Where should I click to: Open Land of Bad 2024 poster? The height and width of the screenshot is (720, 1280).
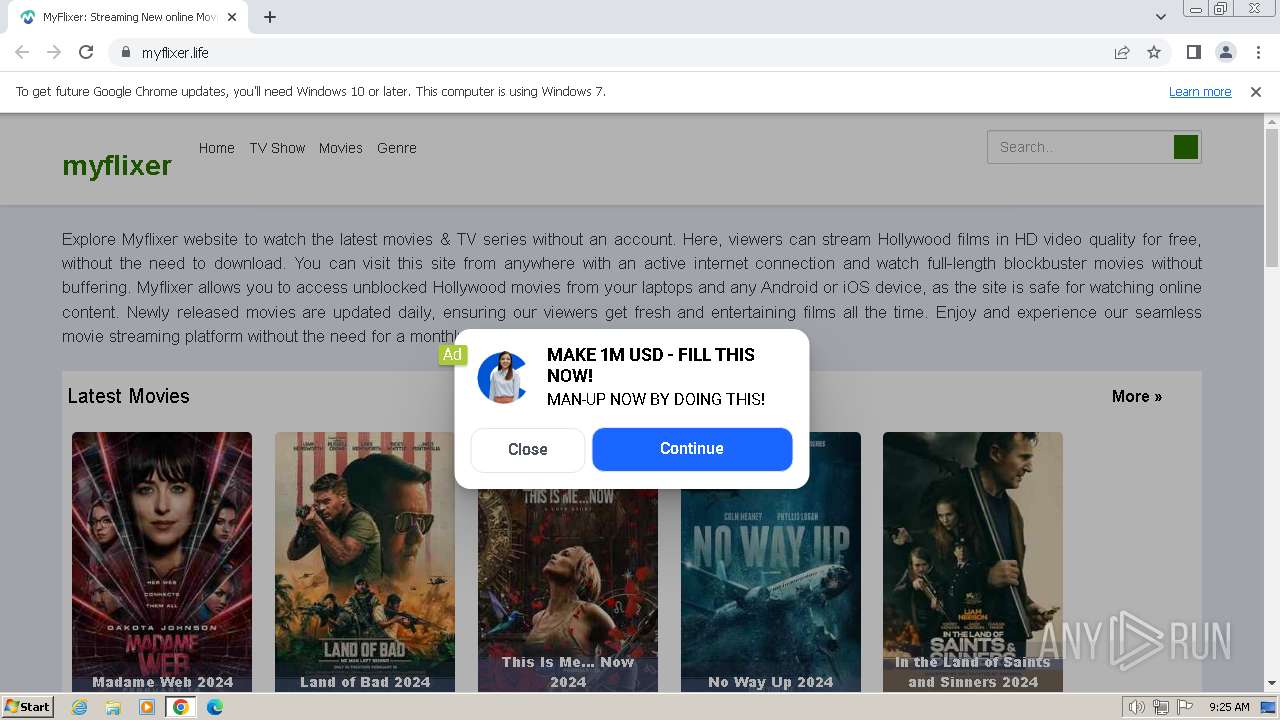coord(365,561)
